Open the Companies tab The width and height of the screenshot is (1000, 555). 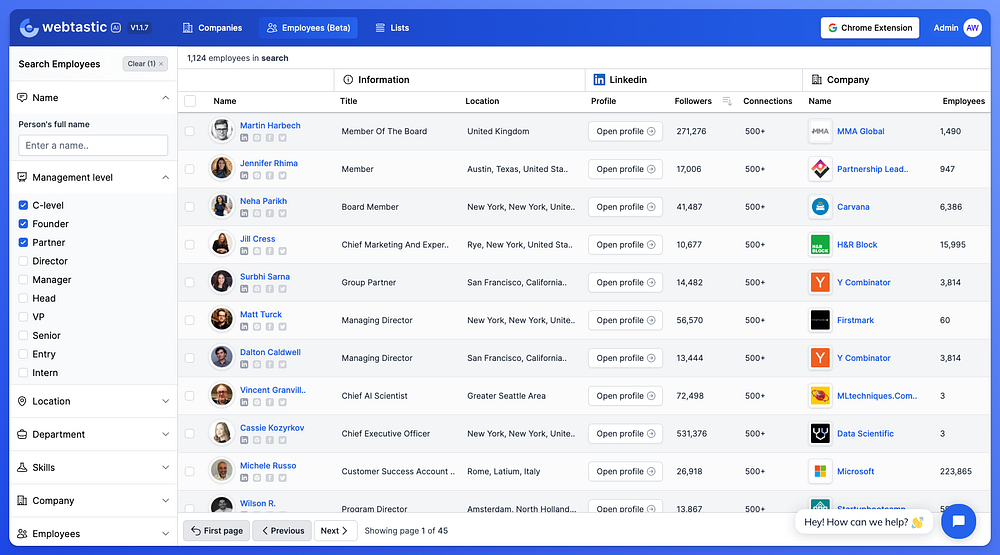pos(212,27)
